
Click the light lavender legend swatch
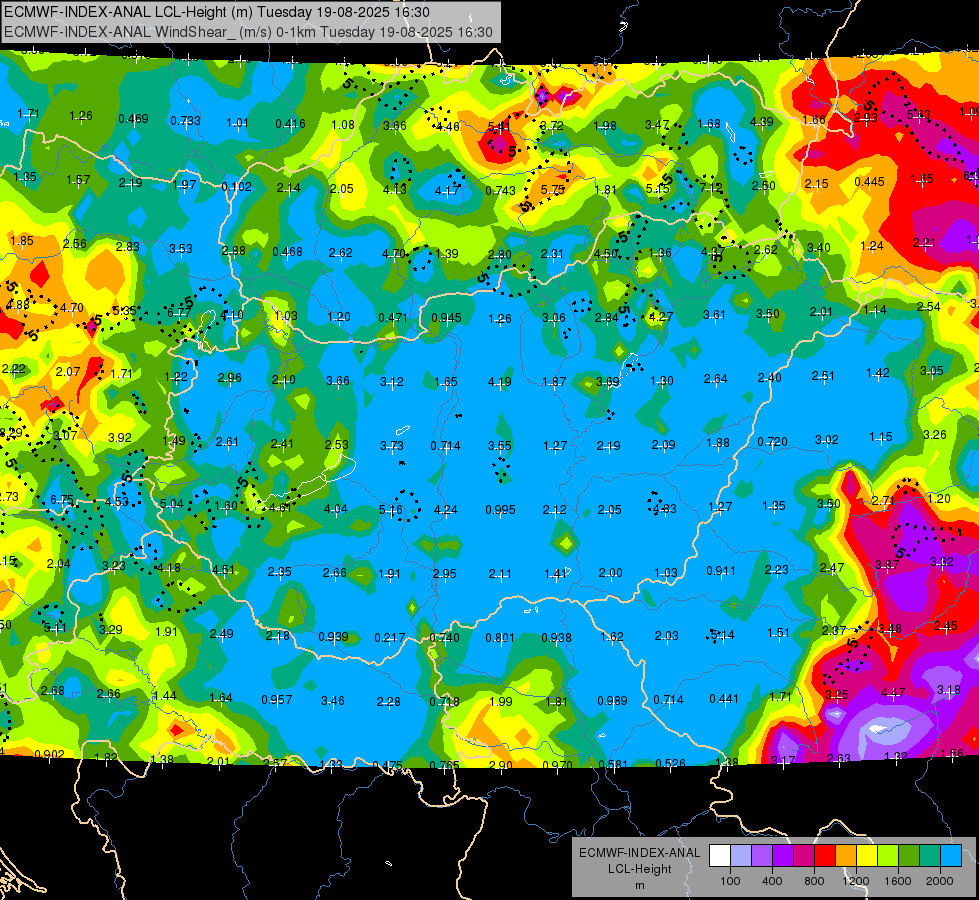741,856
